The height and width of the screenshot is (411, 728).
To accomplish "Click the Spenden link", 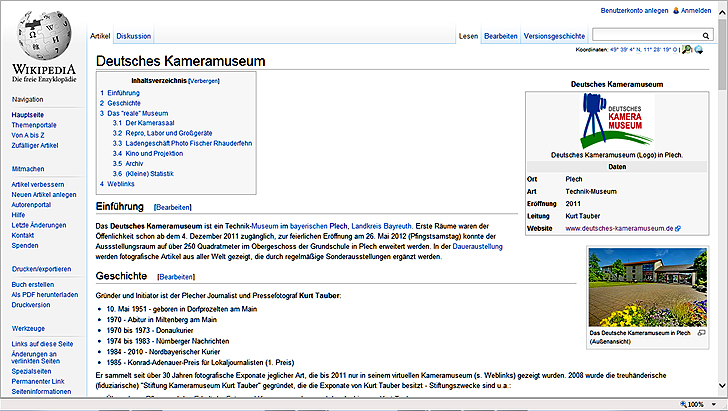I will tap(25, 246).
